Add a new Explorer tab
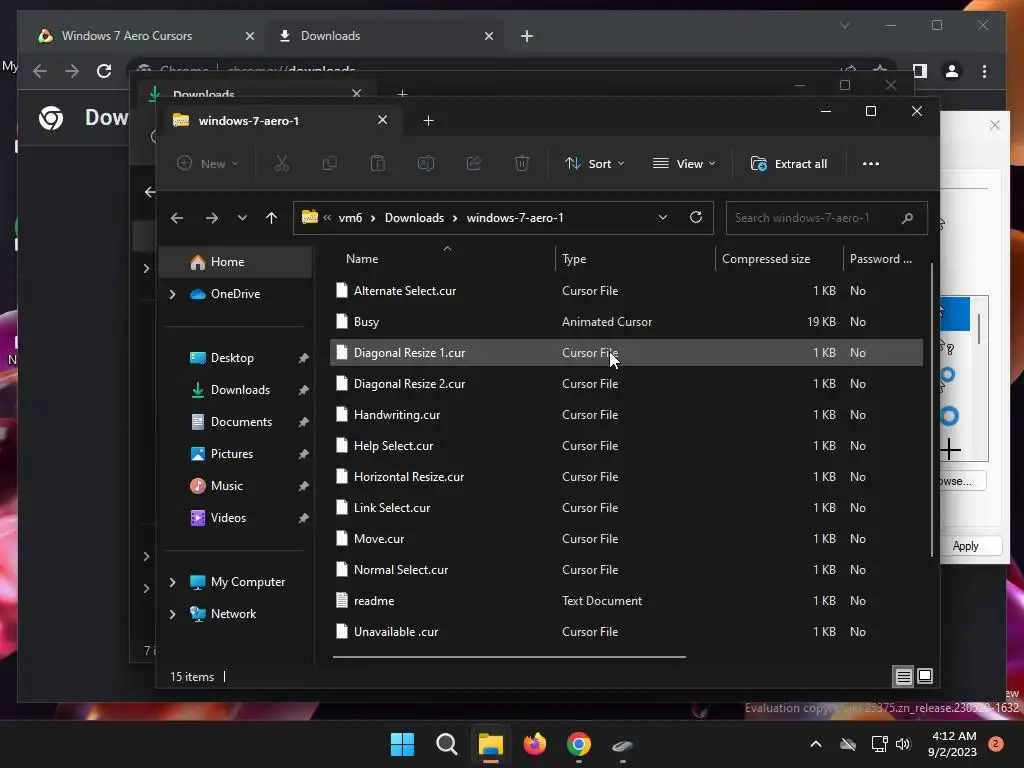Image resolution: width=1024 pixels, height=768 pixels. point(428,121)
